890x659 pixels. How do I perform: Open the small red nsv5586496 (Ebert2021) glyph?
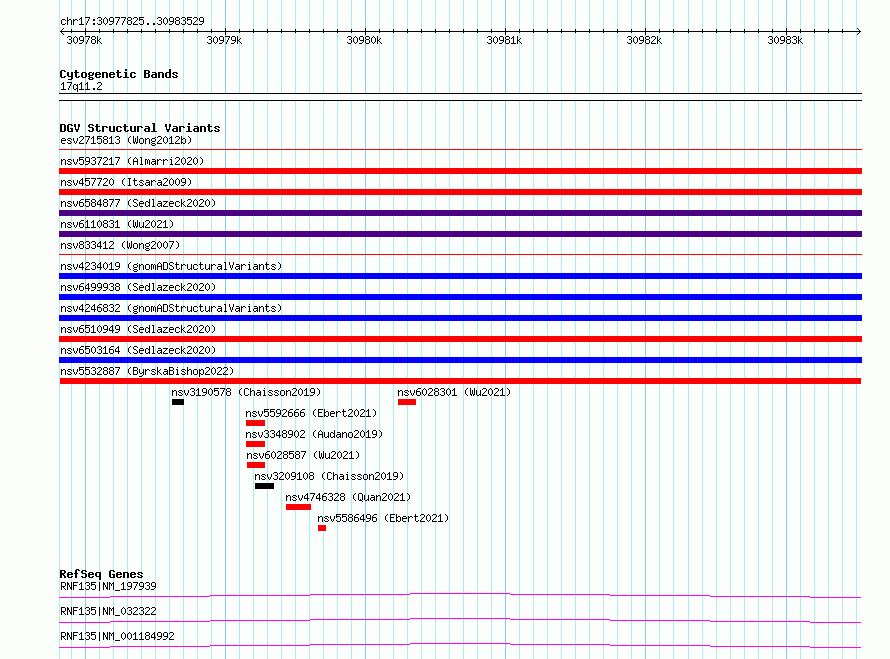pos(322,528)
